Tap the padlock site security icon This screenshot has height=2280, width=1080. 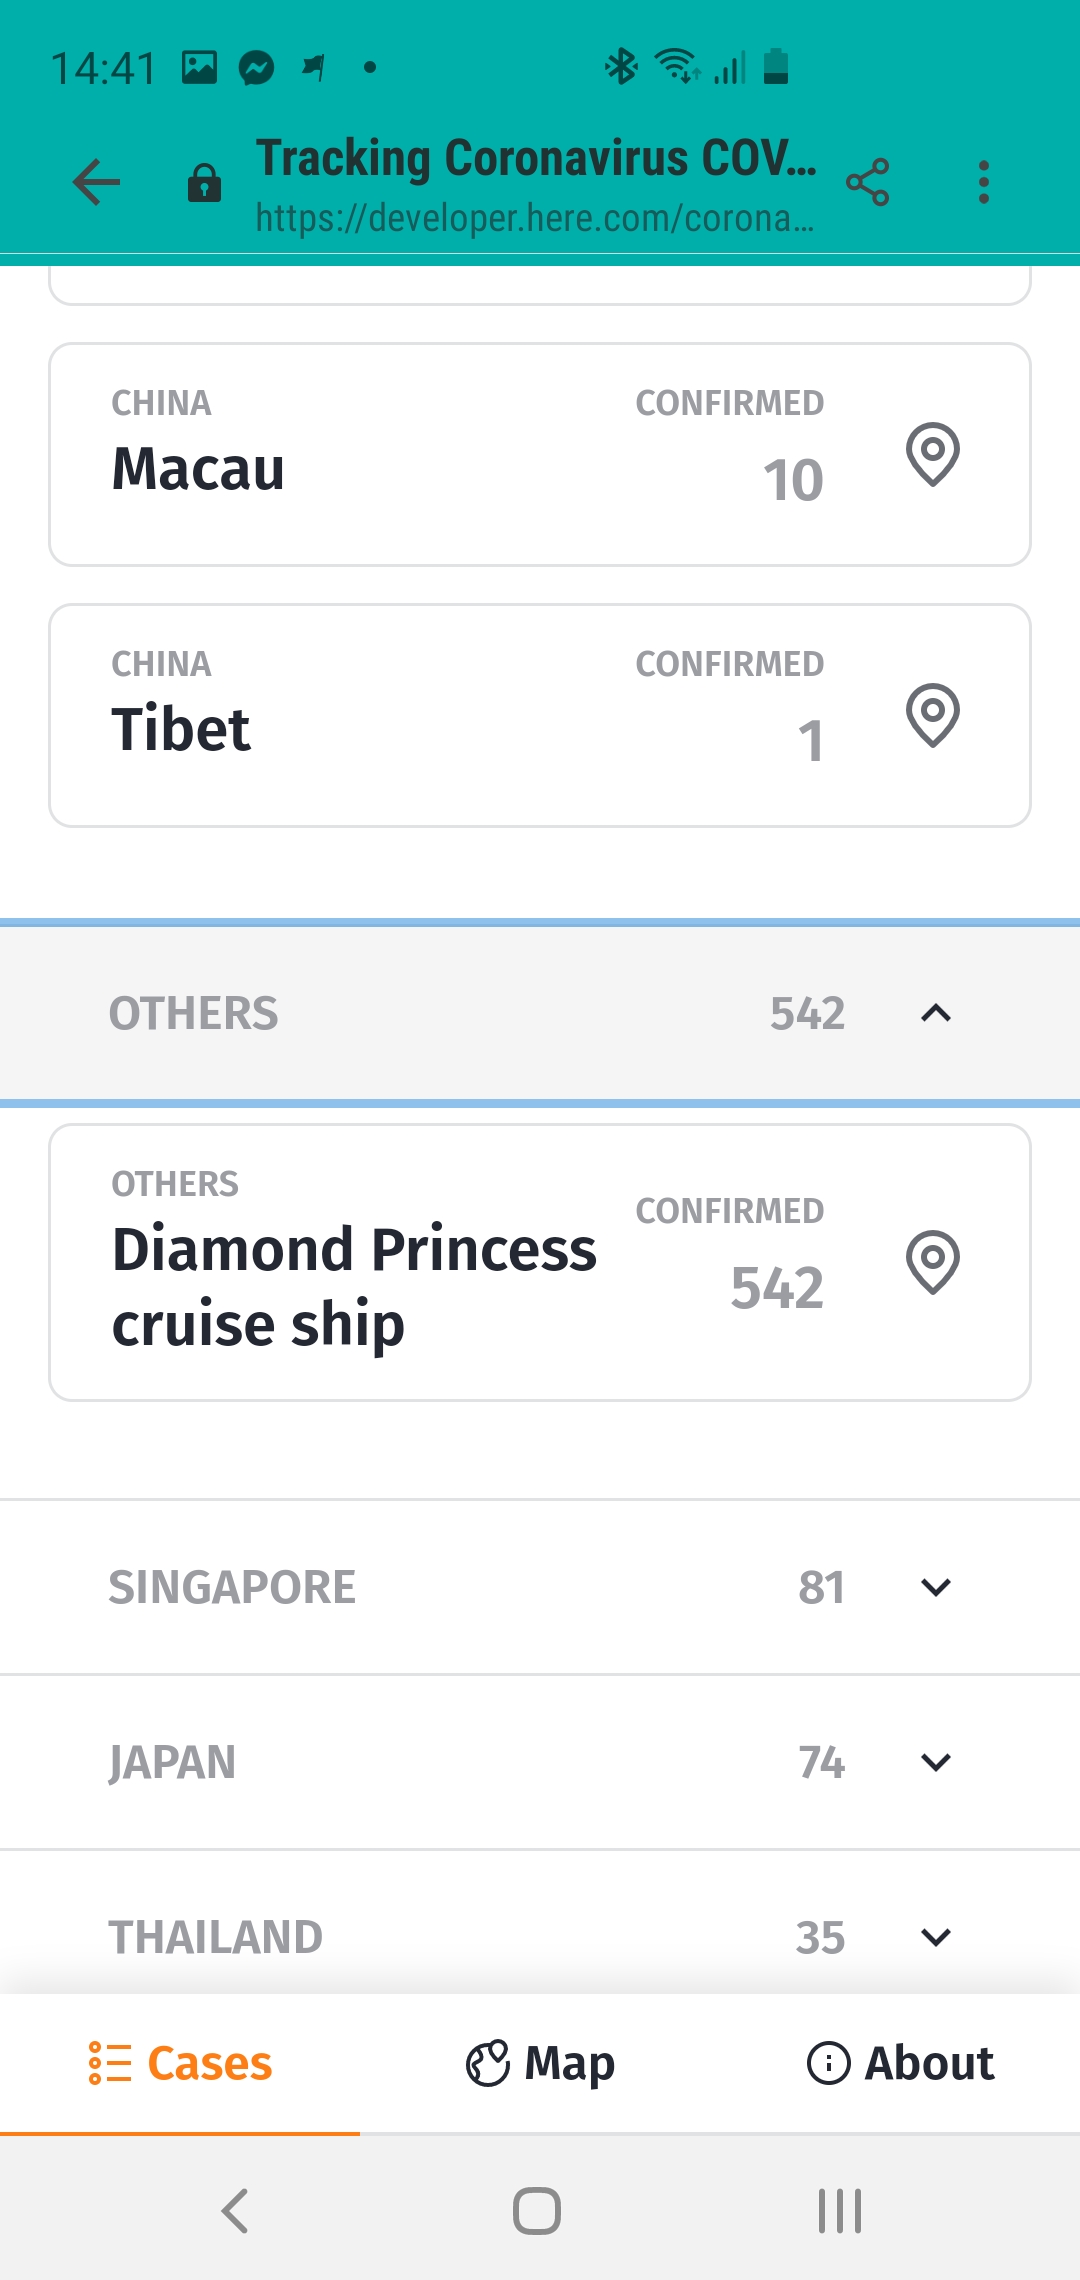click(x=204, y=184)
